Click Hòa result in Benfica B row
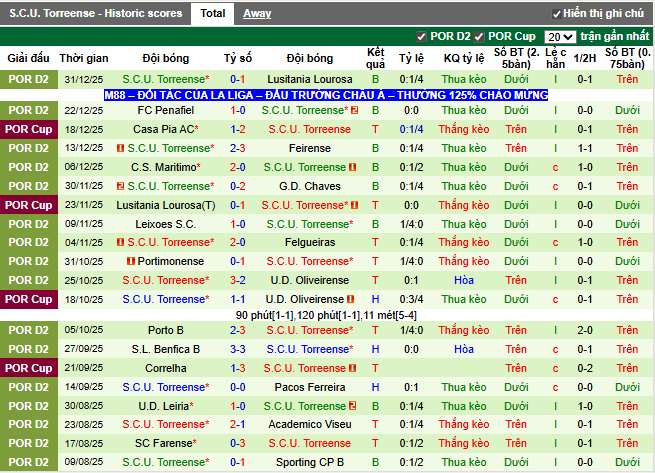This screenshot has width=655, height=473. coord(464,349)
